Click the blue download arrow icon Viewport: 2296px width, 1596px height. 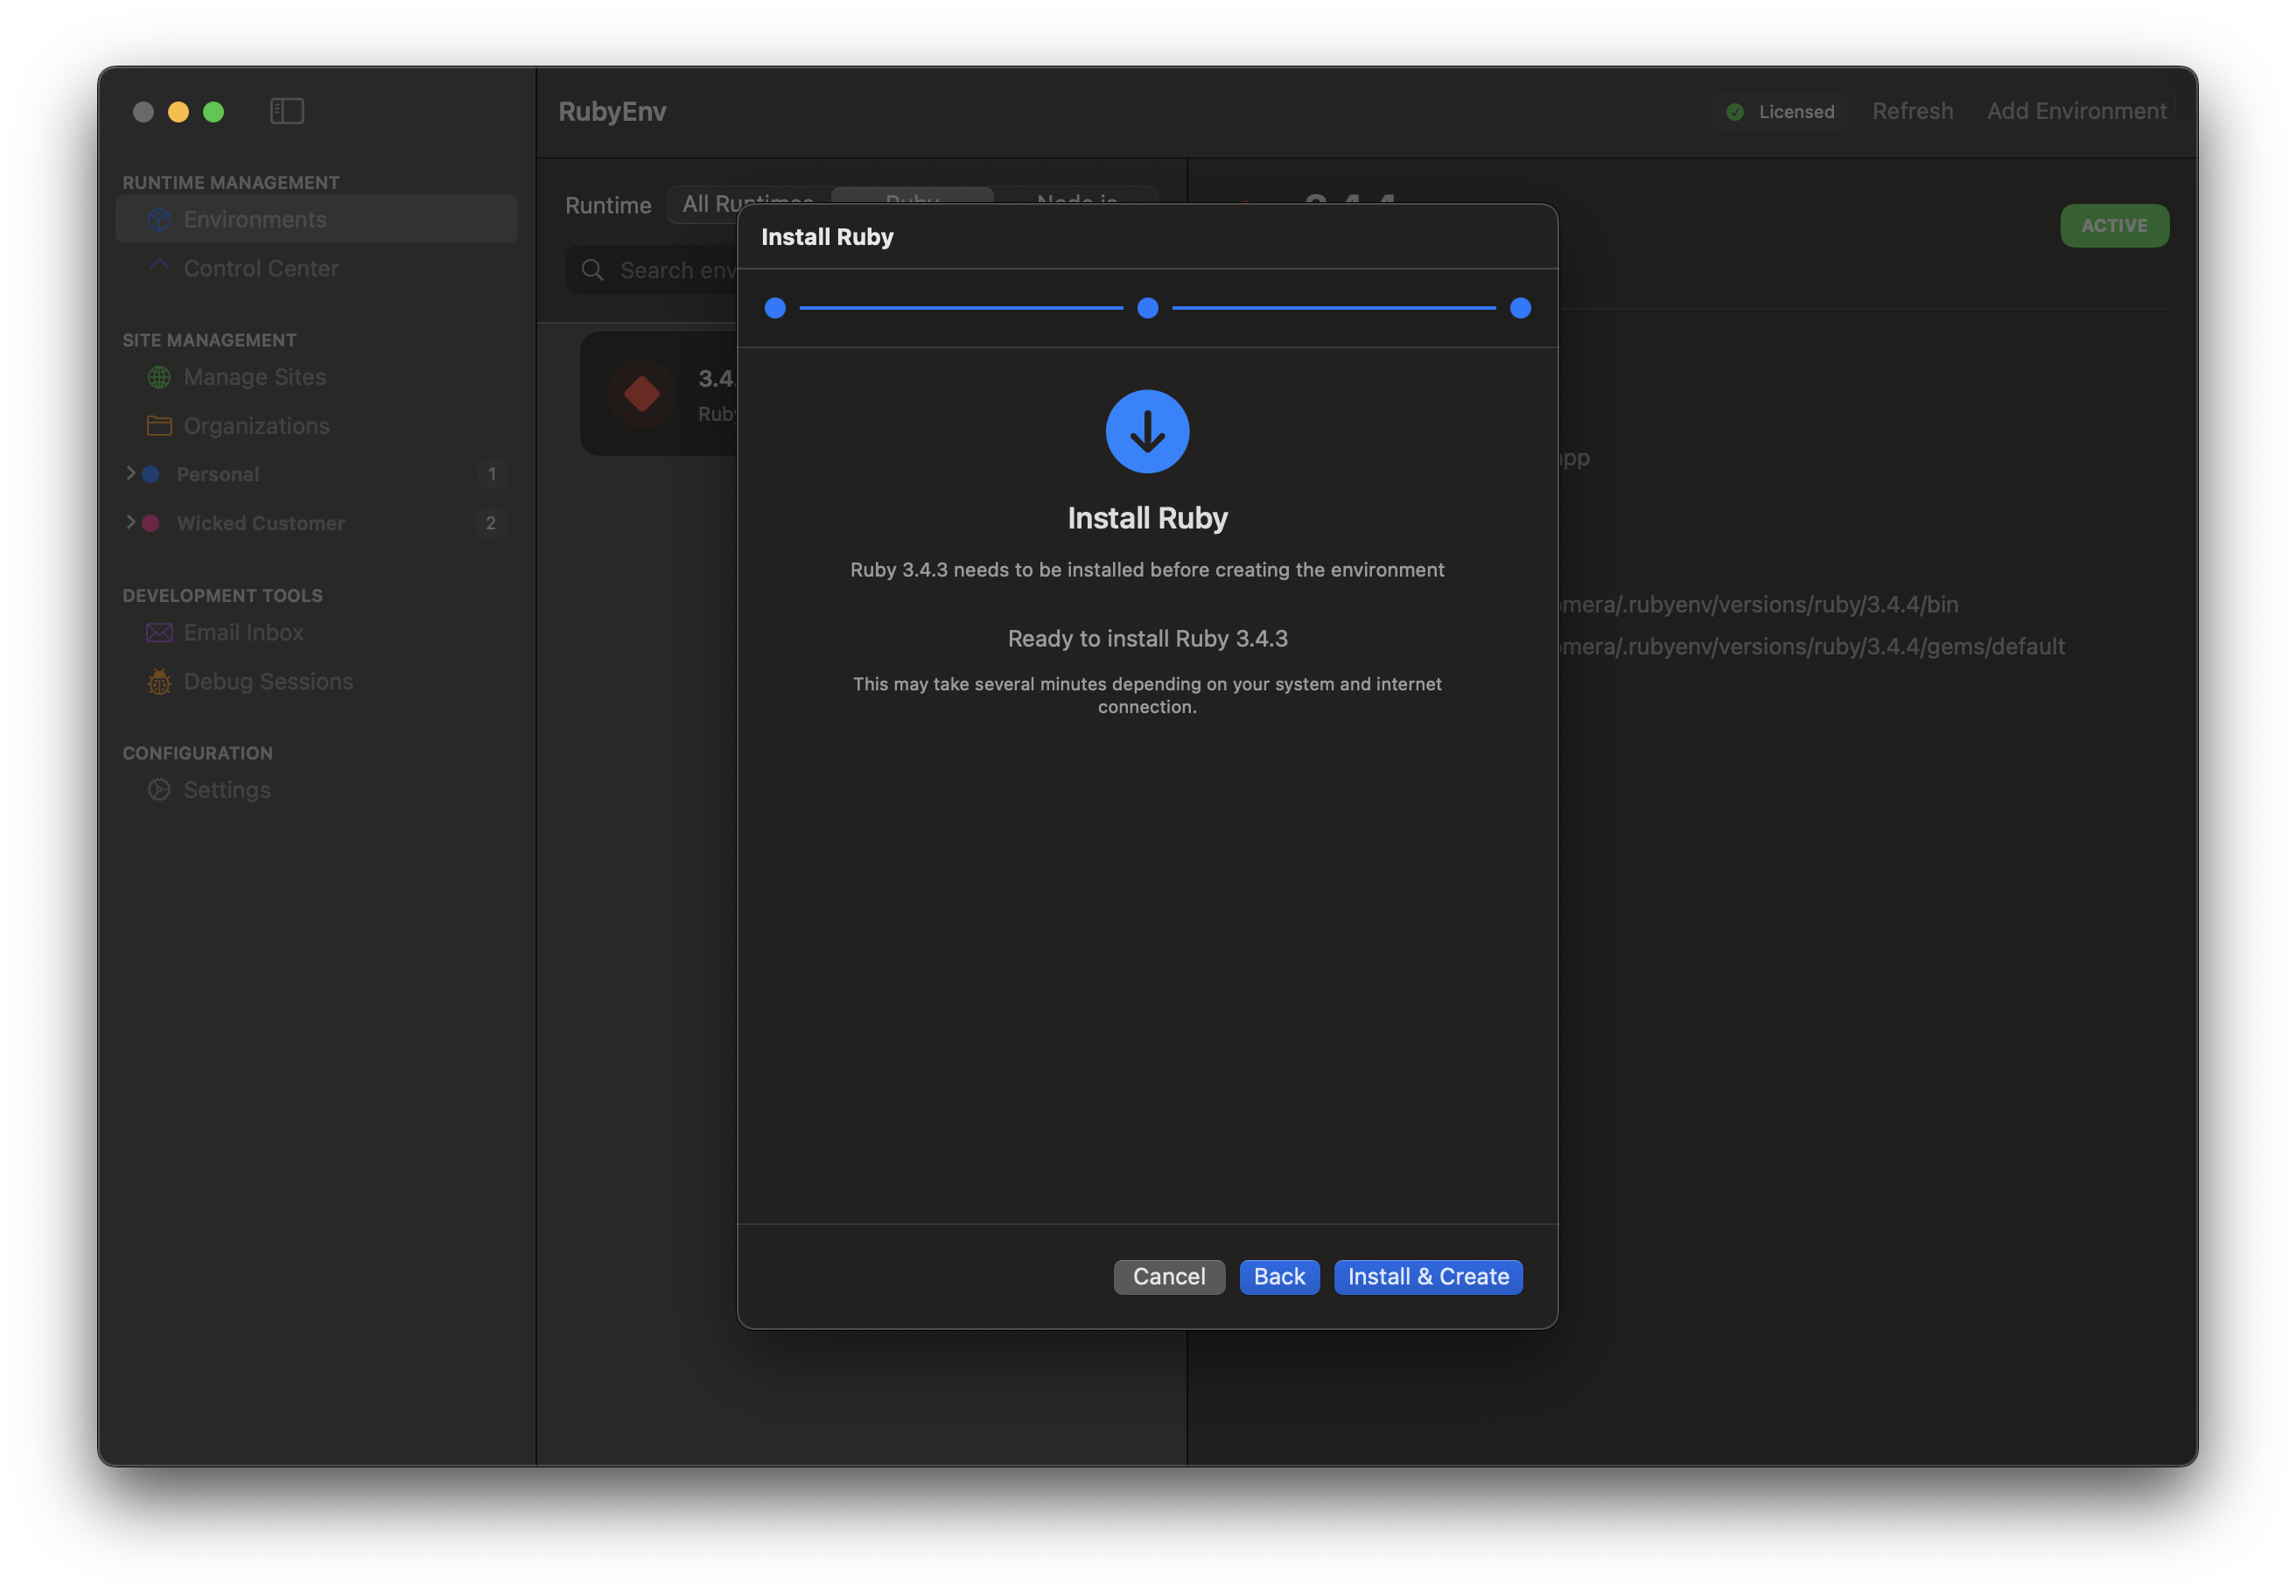(x=1147, y=432)
